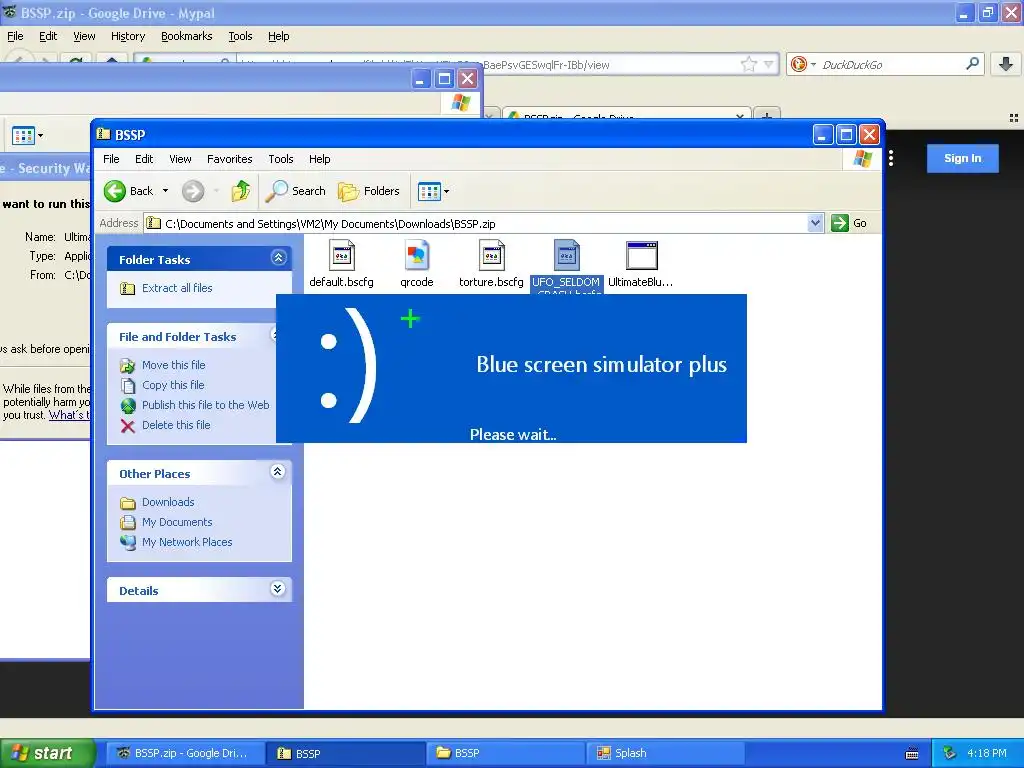
Task: Collapse the Folder Tasks panel
Action: click(x=278, y=258)
